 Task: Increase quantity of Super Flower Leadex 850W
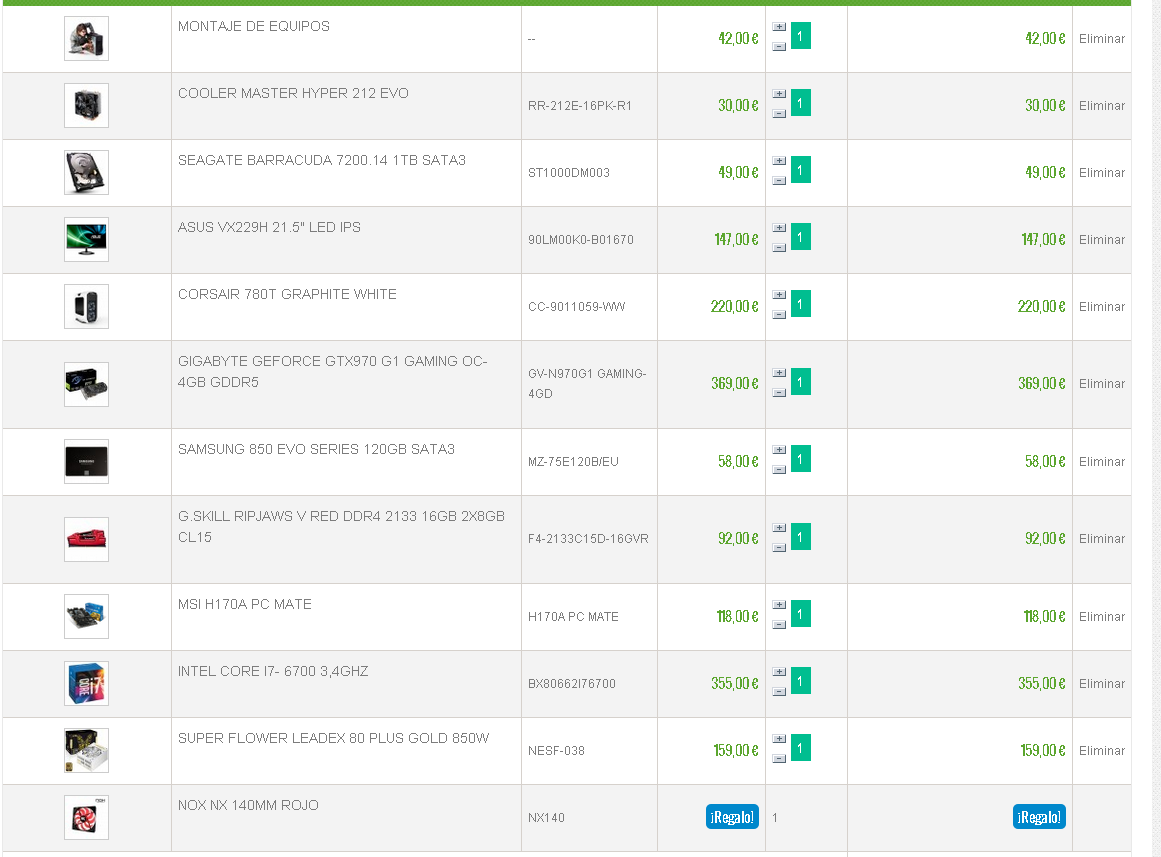click(x=779, y=739)
